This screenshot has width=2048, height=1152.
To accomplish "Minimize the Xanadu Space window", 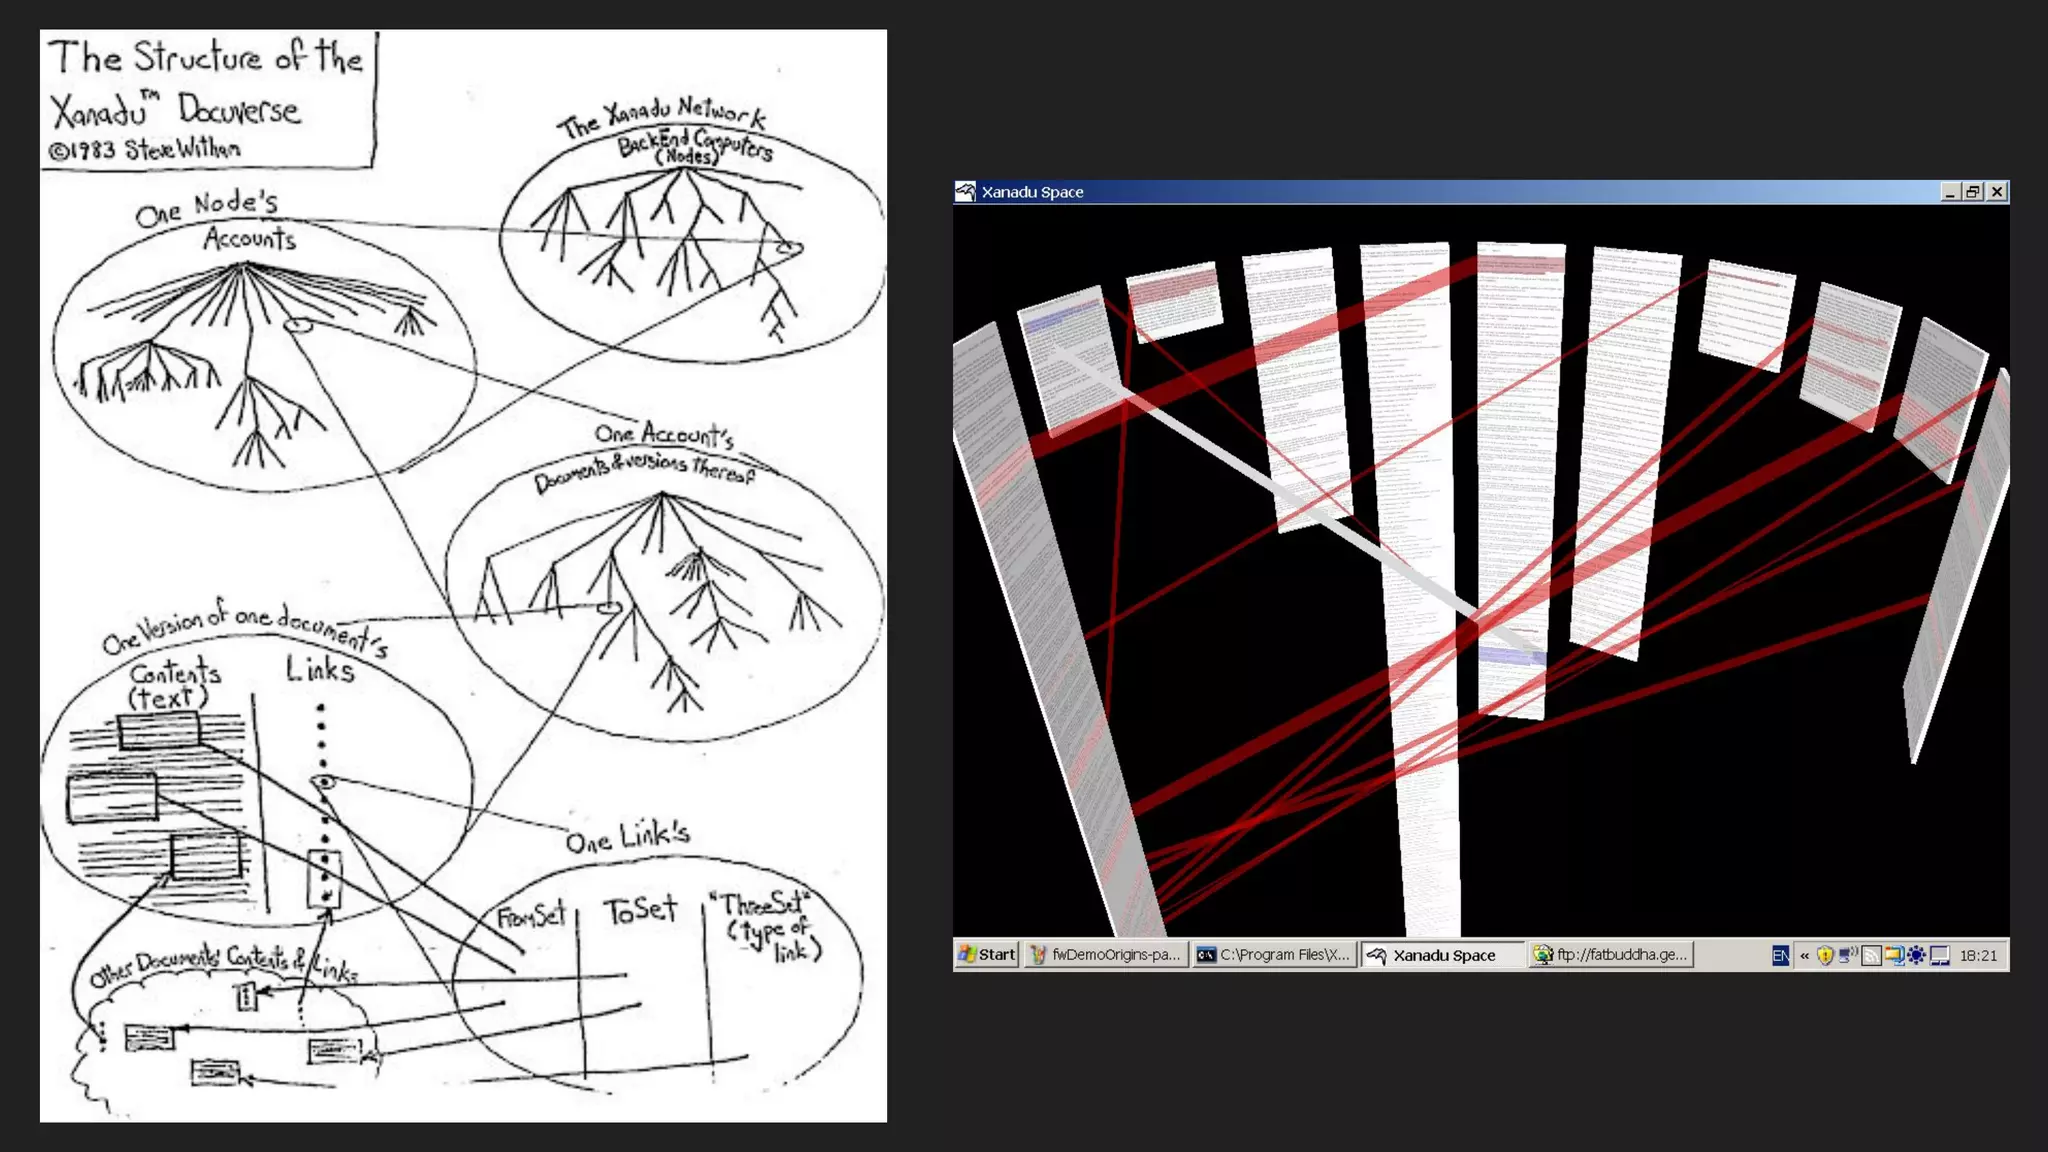I will click(x=1949, y=192).
